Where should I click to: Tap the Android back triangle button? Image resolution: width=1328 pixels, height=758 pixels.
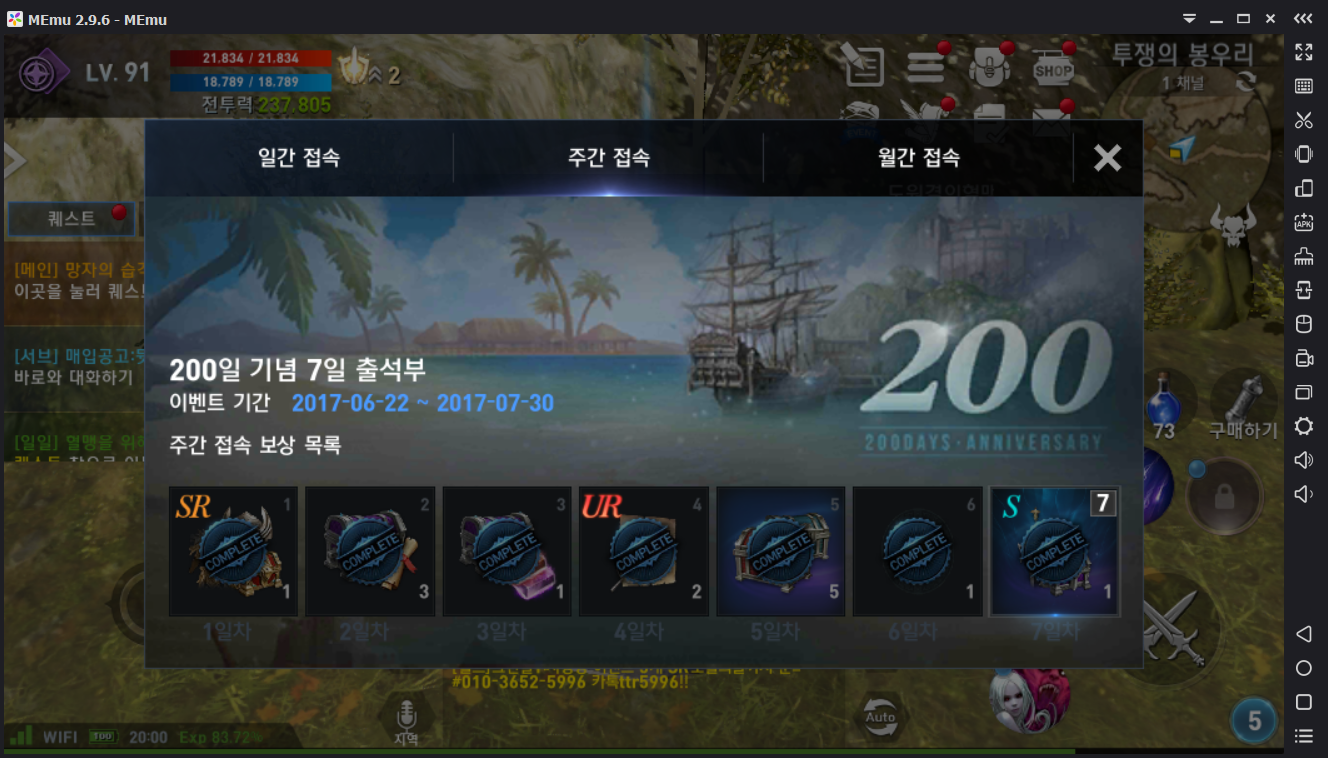tap(1303, 634)
